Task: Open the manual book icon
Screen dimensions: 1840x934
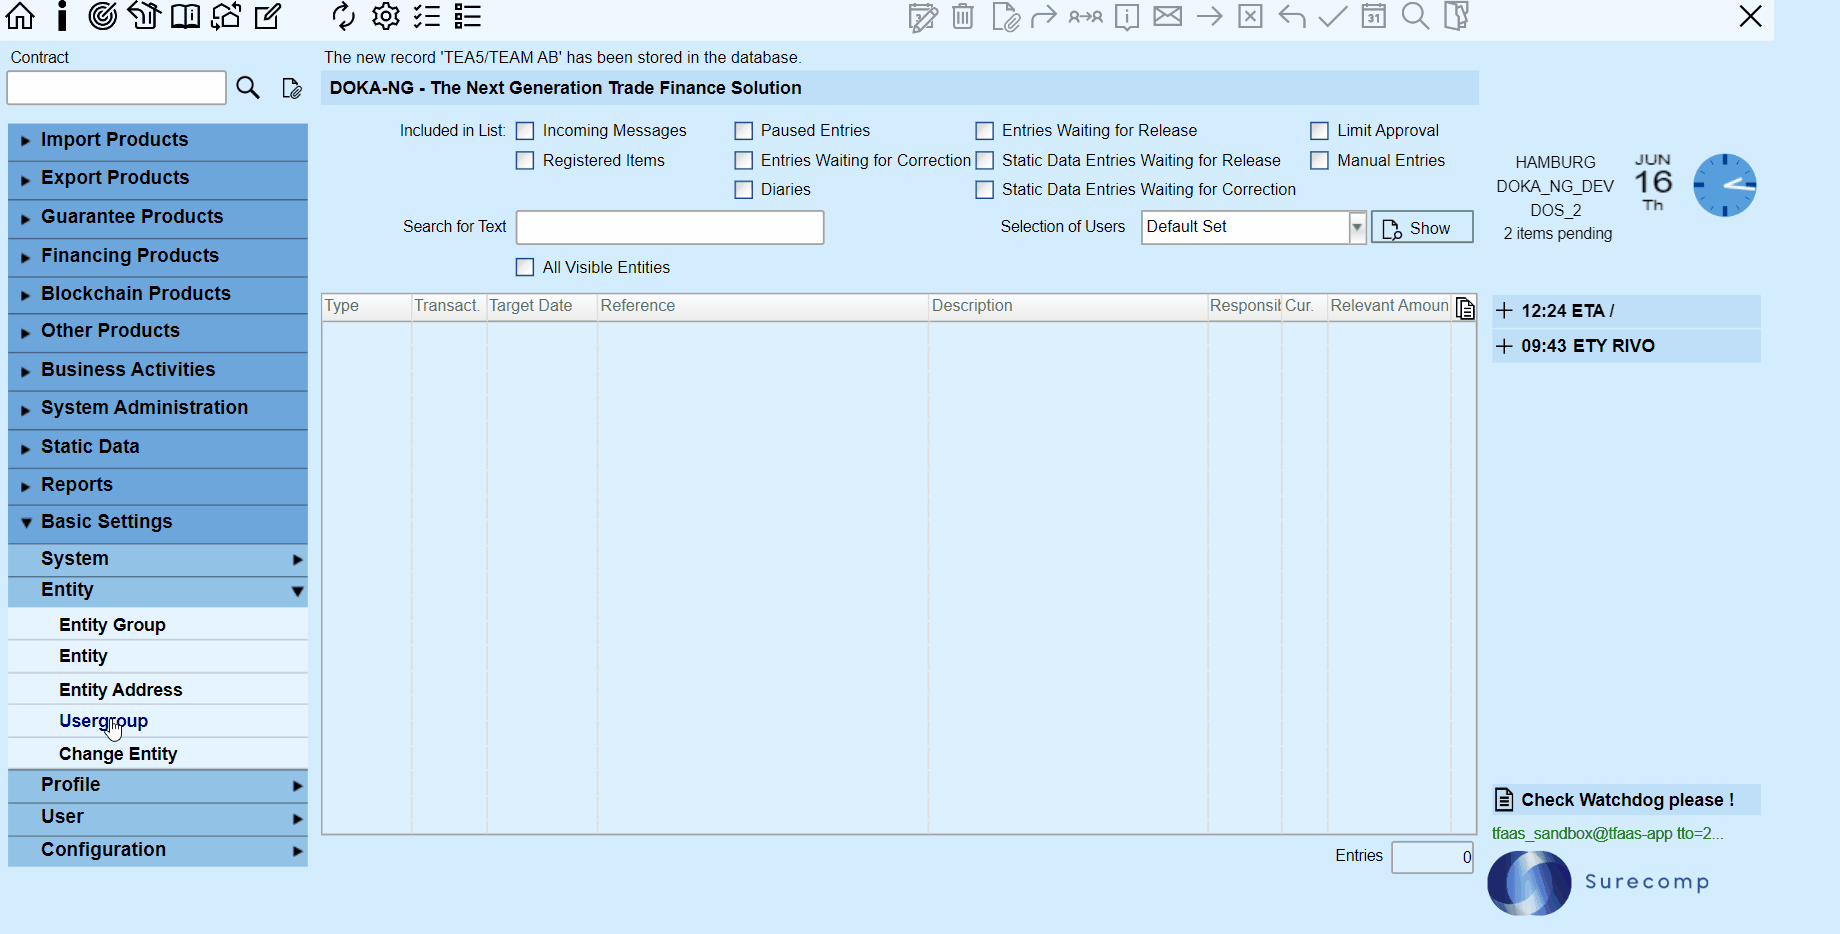Action: coord(185,16)
